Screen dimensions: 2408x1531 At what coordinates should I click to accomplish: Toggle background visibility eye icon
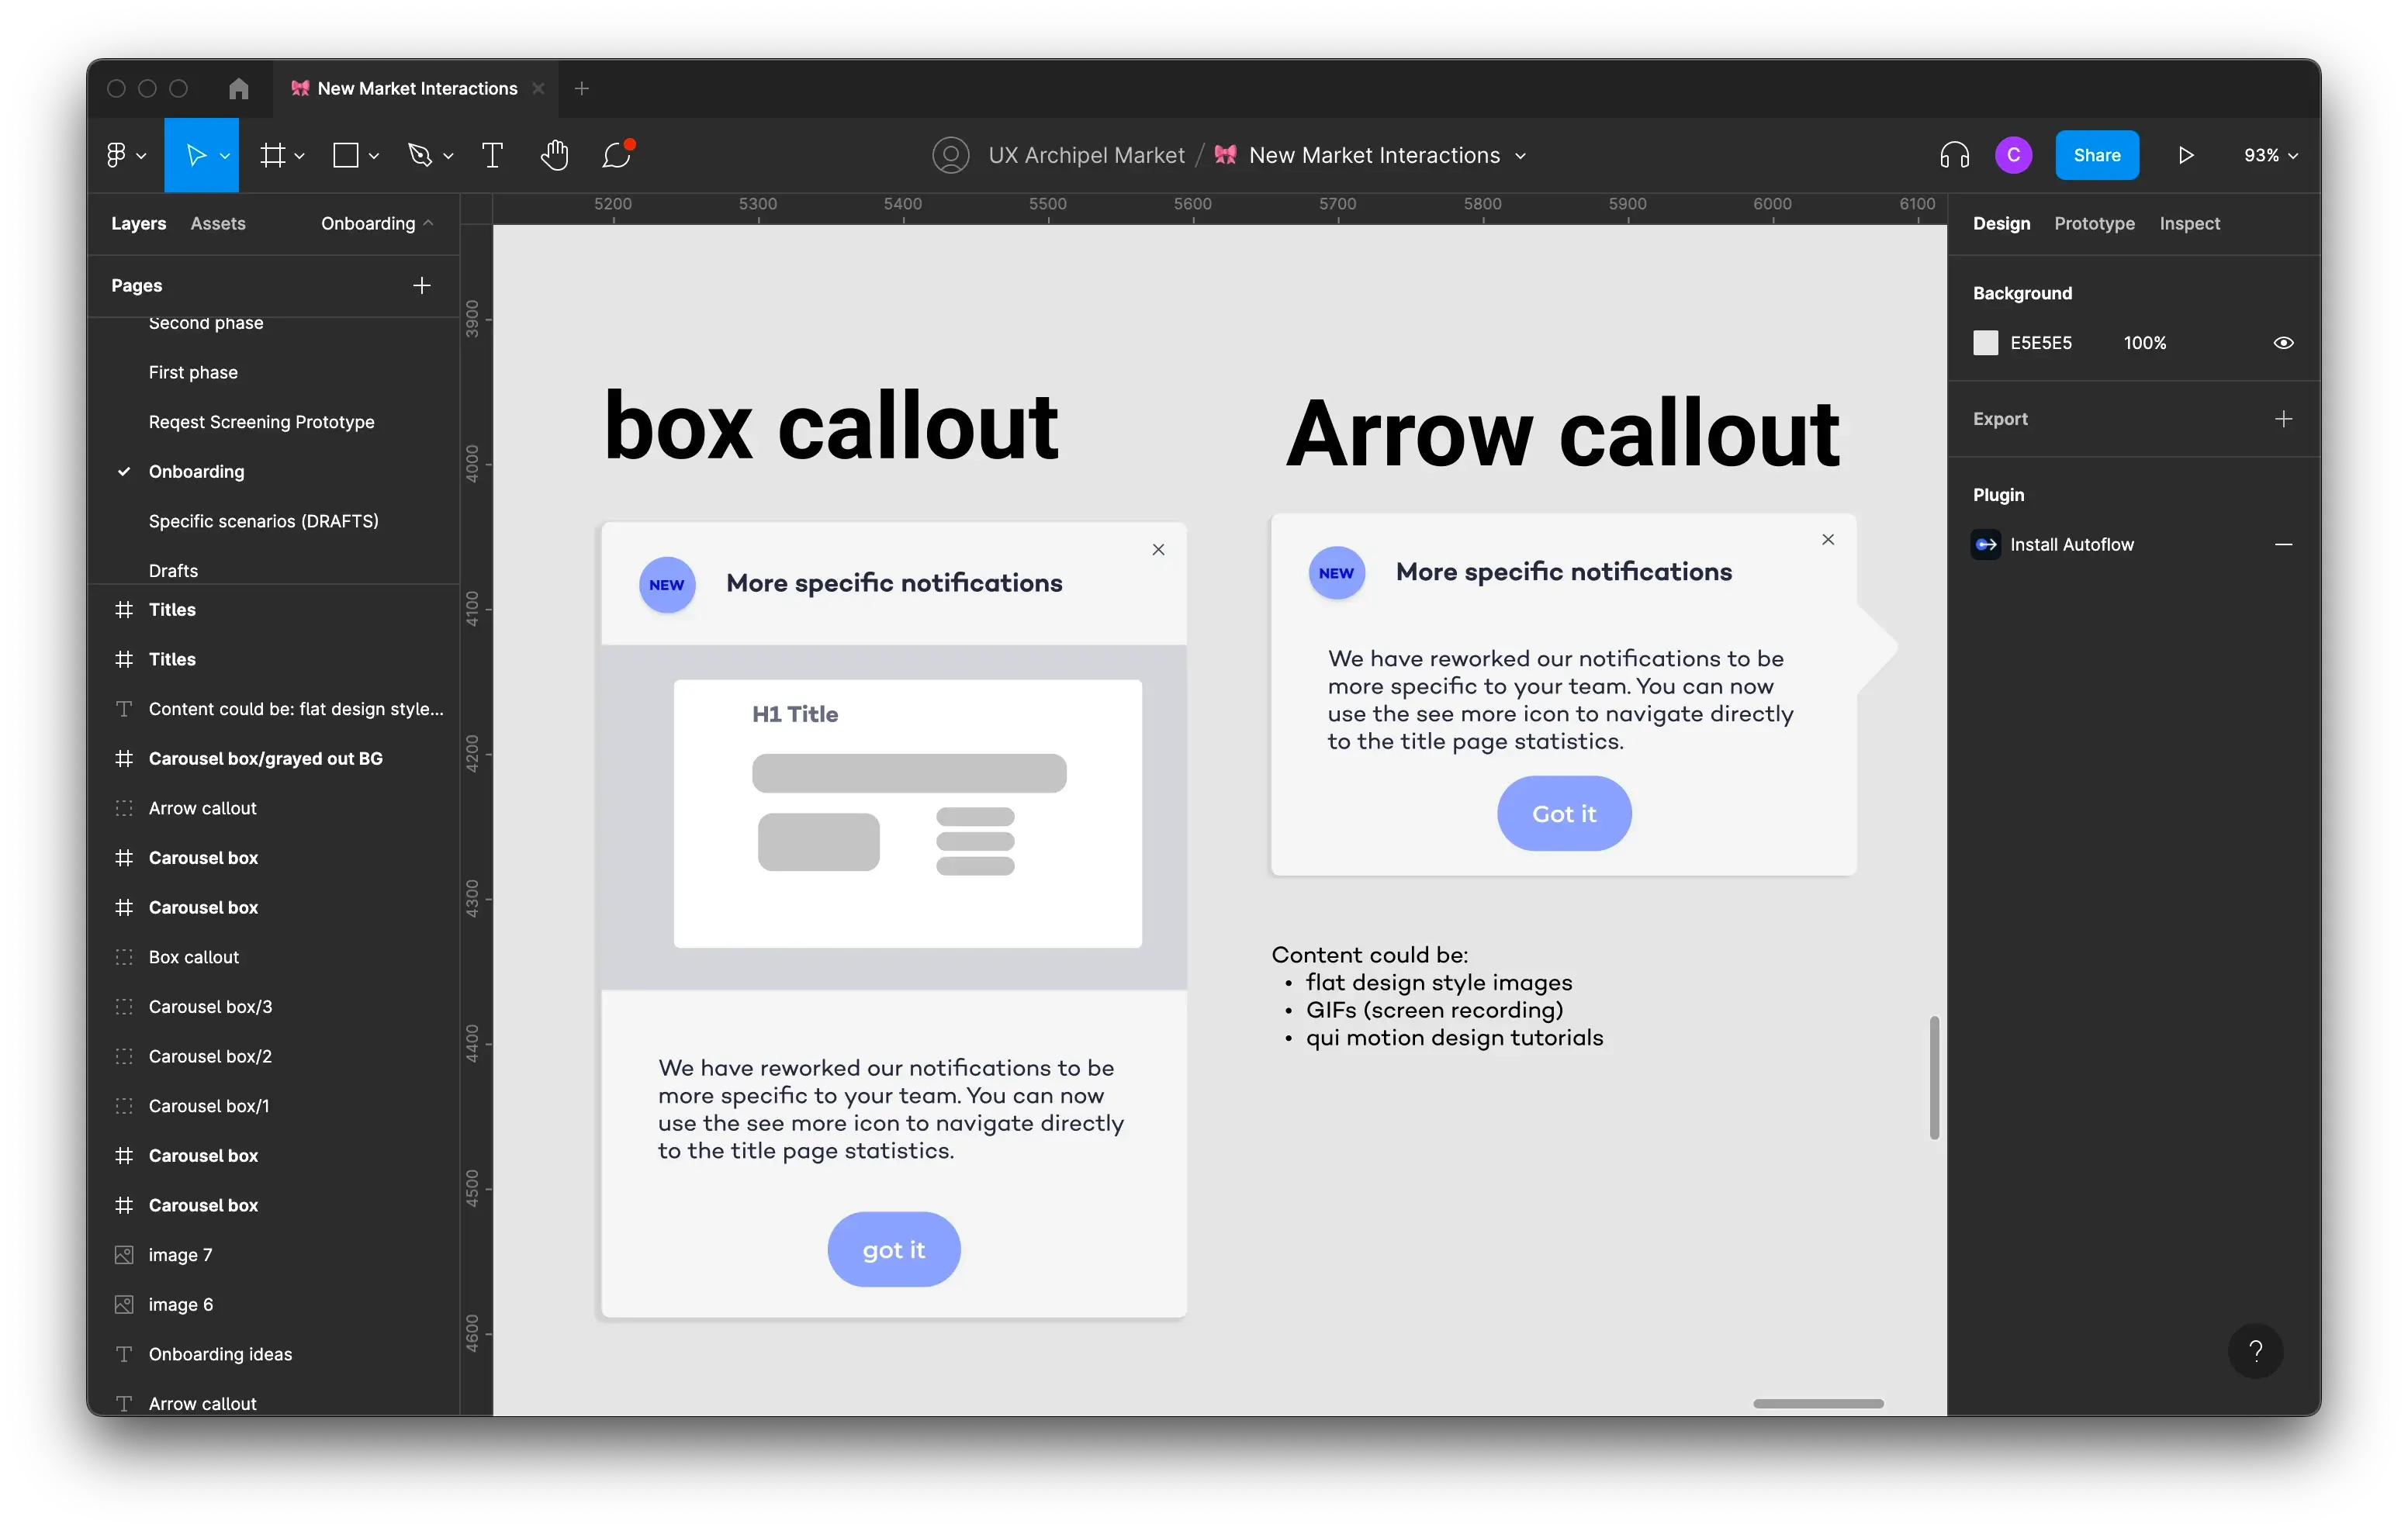(2283, 343)
